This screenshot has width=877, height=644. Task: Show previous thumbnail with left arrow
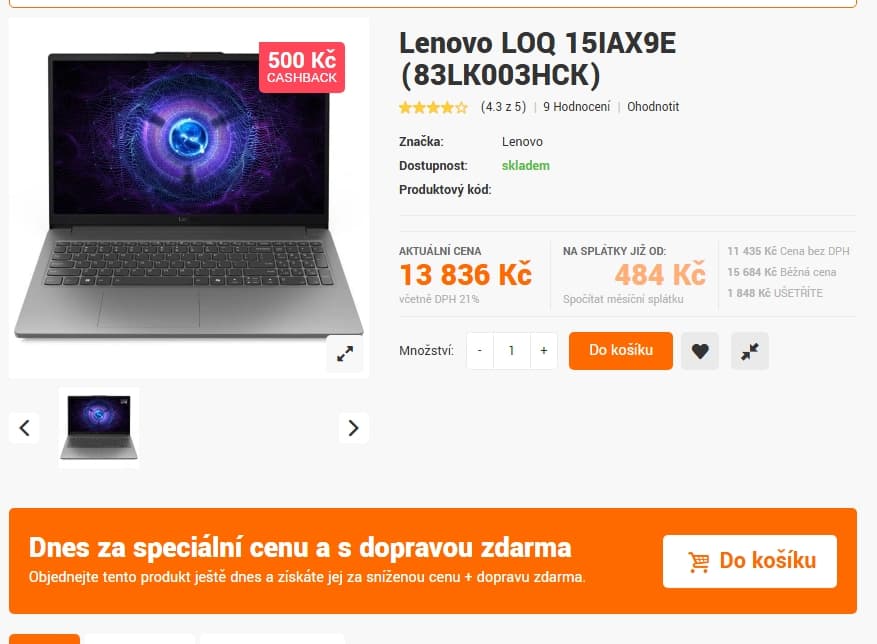(x=24, y=428)
